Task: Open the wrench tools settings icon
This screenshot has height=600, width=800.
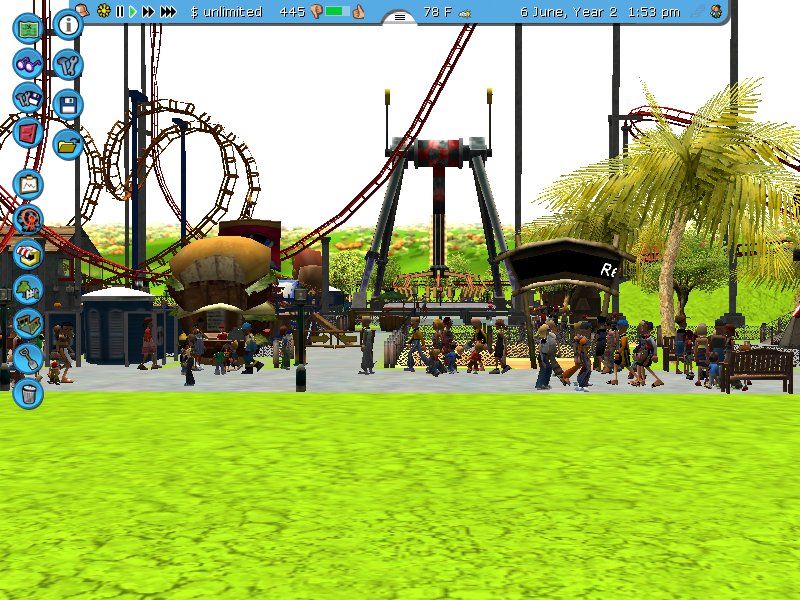Action: [x=67, y=64]
